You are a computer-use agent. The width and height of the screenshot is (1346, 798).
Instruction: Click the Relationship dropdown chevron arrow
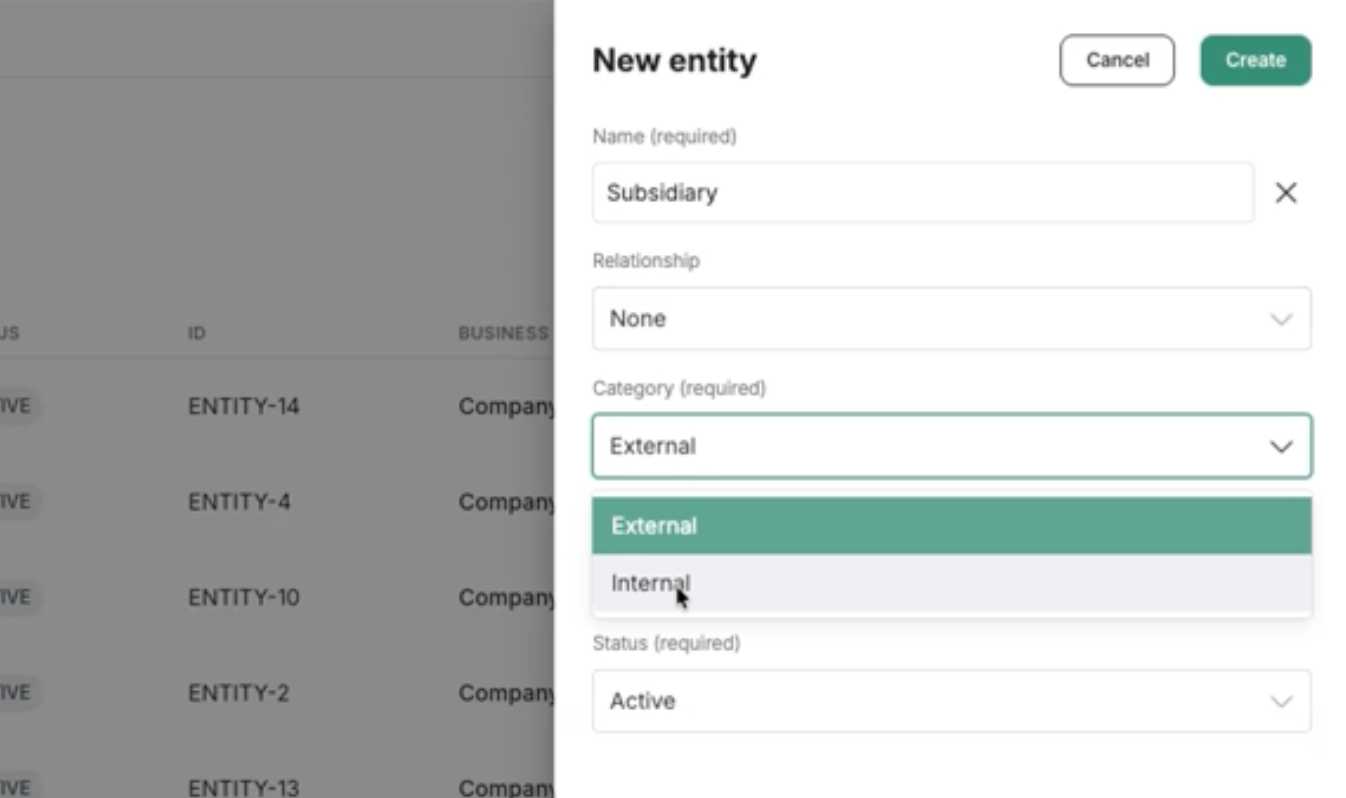(1281, 320)
